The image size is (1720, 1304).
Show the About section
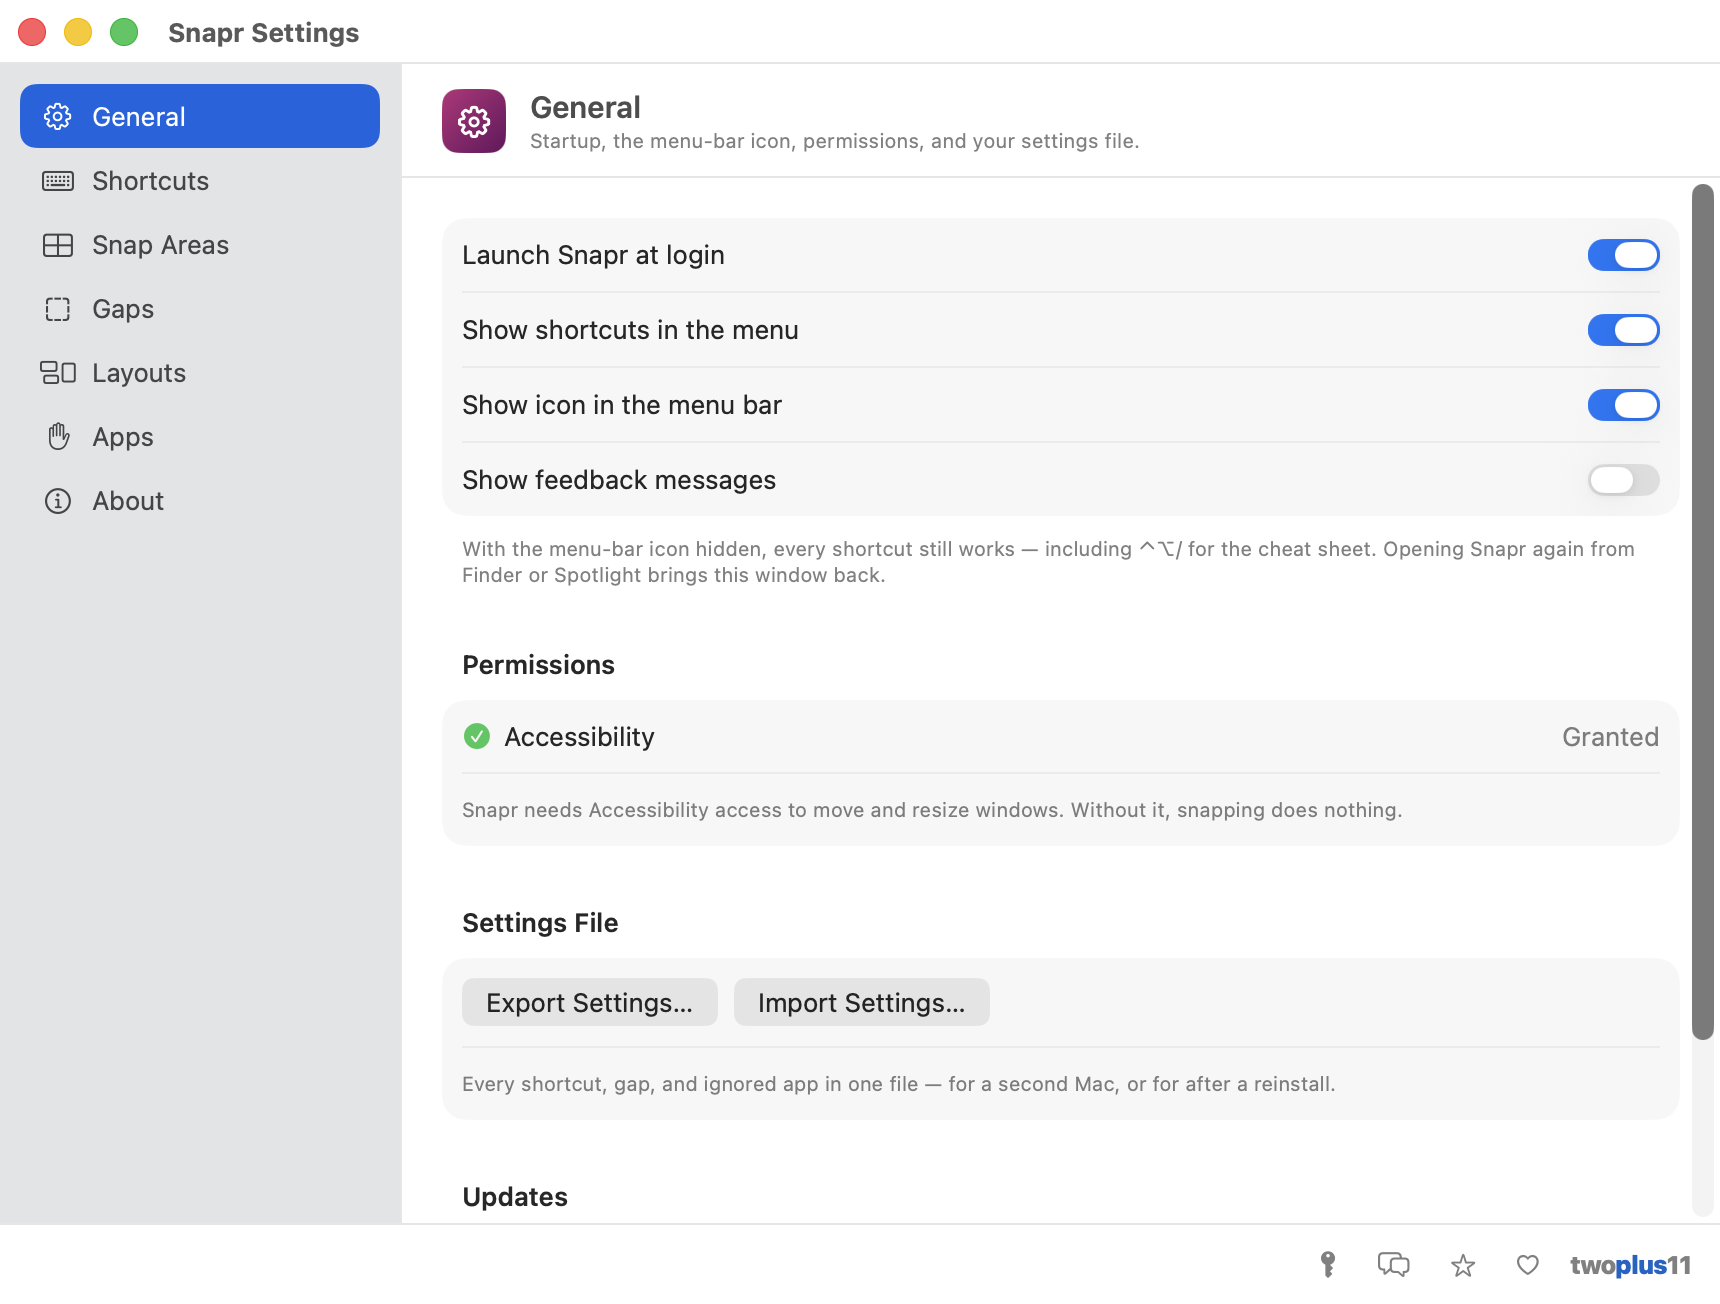click(x=200, y=501)
